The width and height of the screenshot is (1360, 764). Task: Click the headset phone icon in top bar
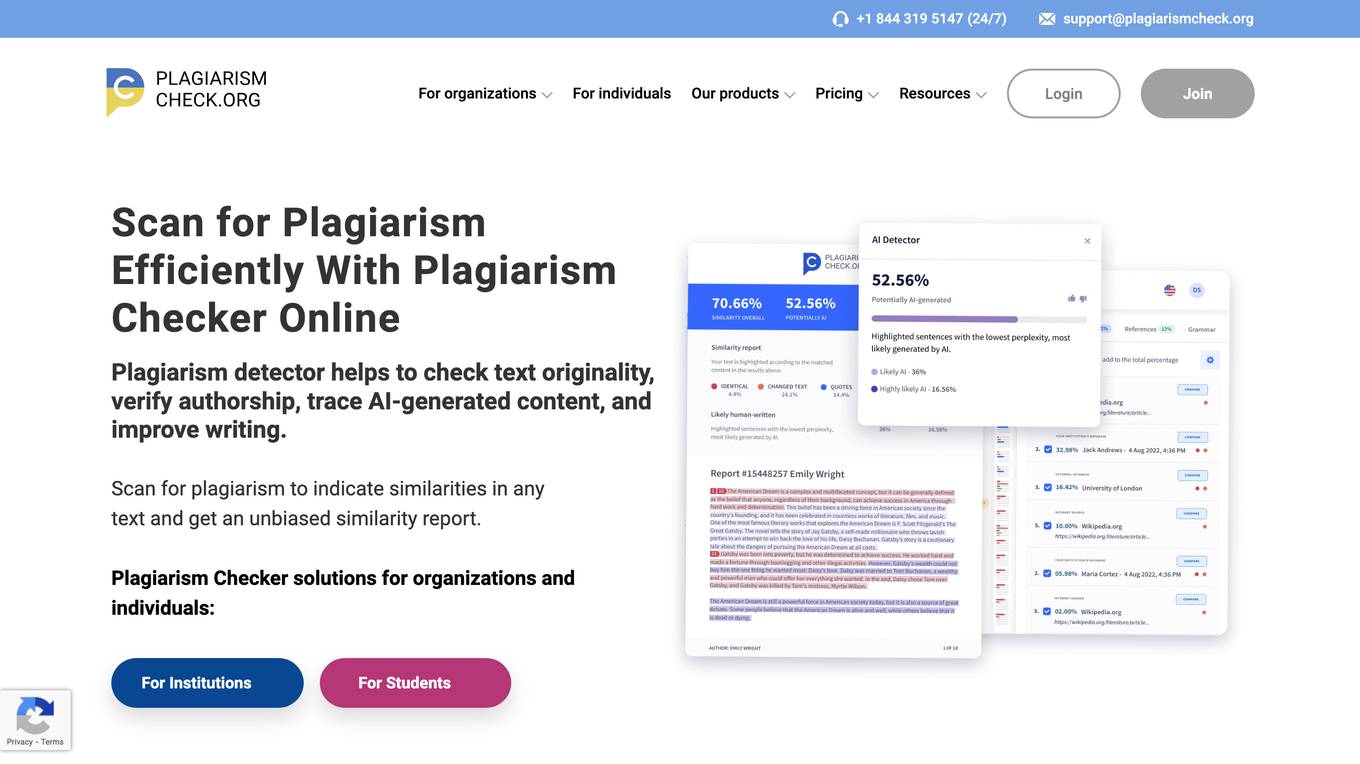[840, 19]
